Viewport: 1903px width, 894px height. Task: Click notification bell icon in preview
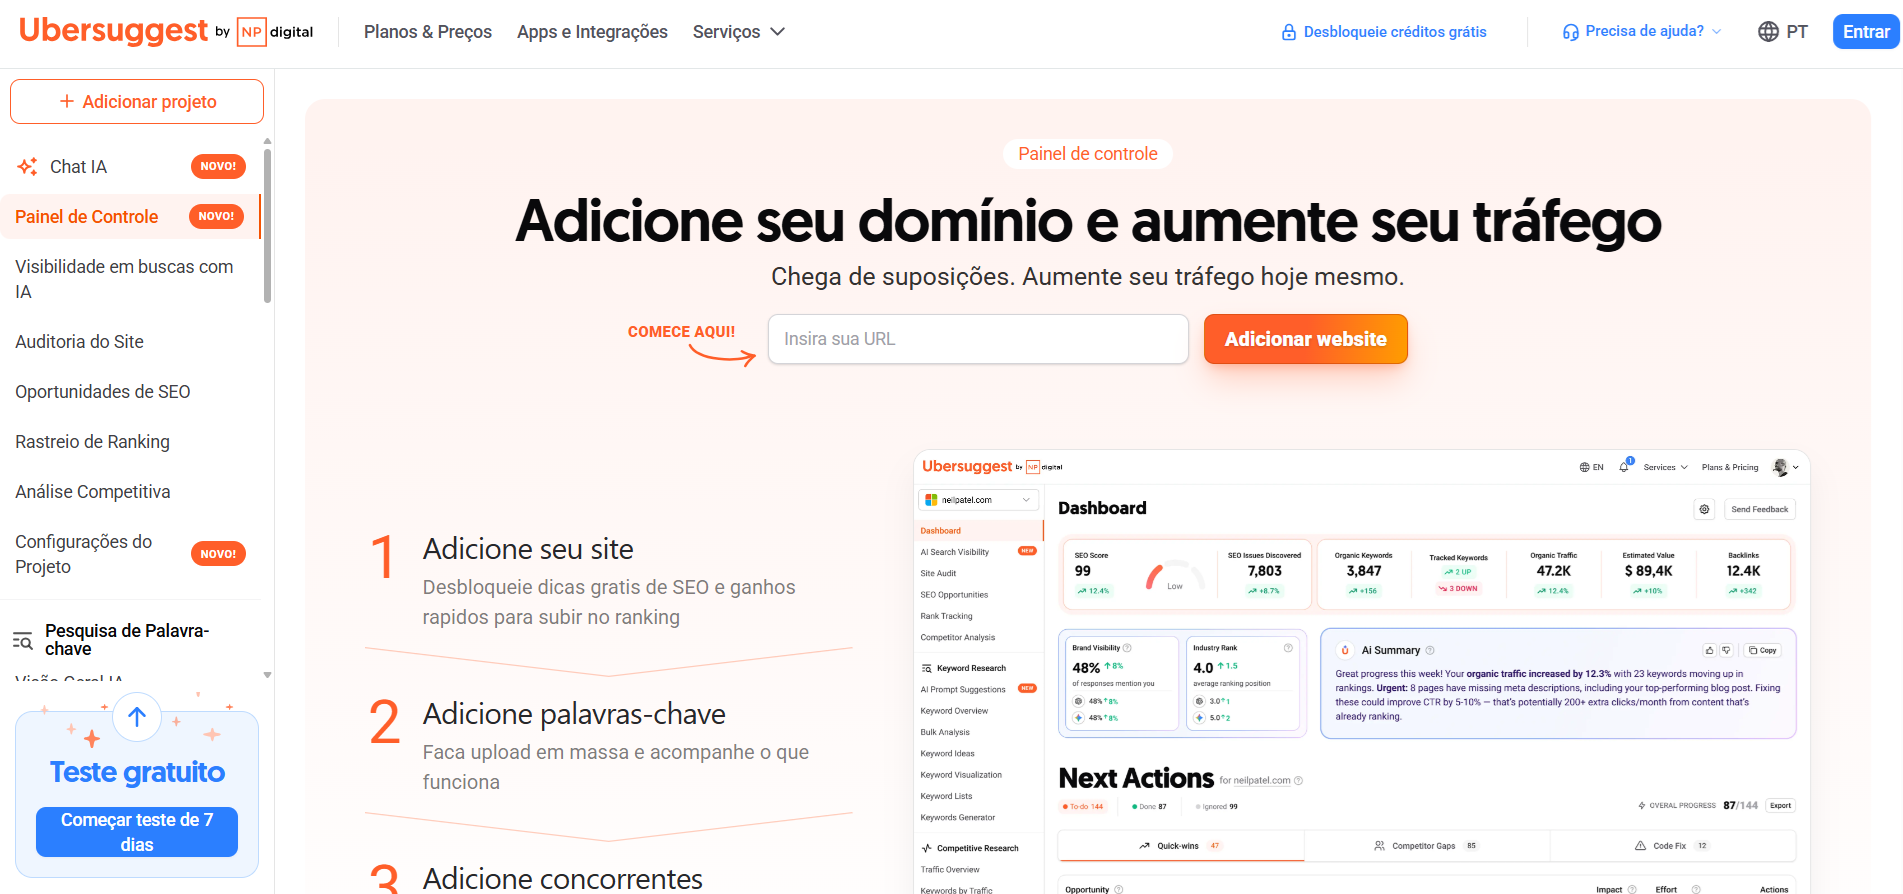1624,466
